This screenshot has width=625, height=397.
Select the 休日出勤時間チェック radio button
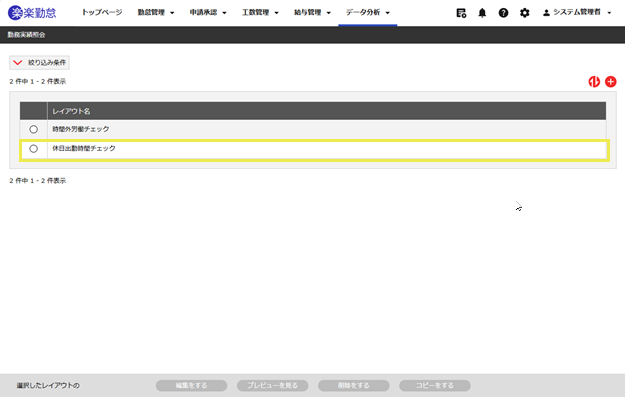33,149
